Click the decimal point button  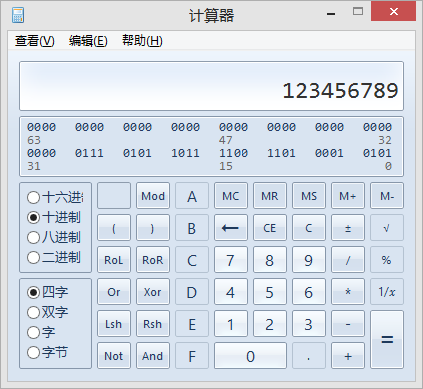coord(309,356)
